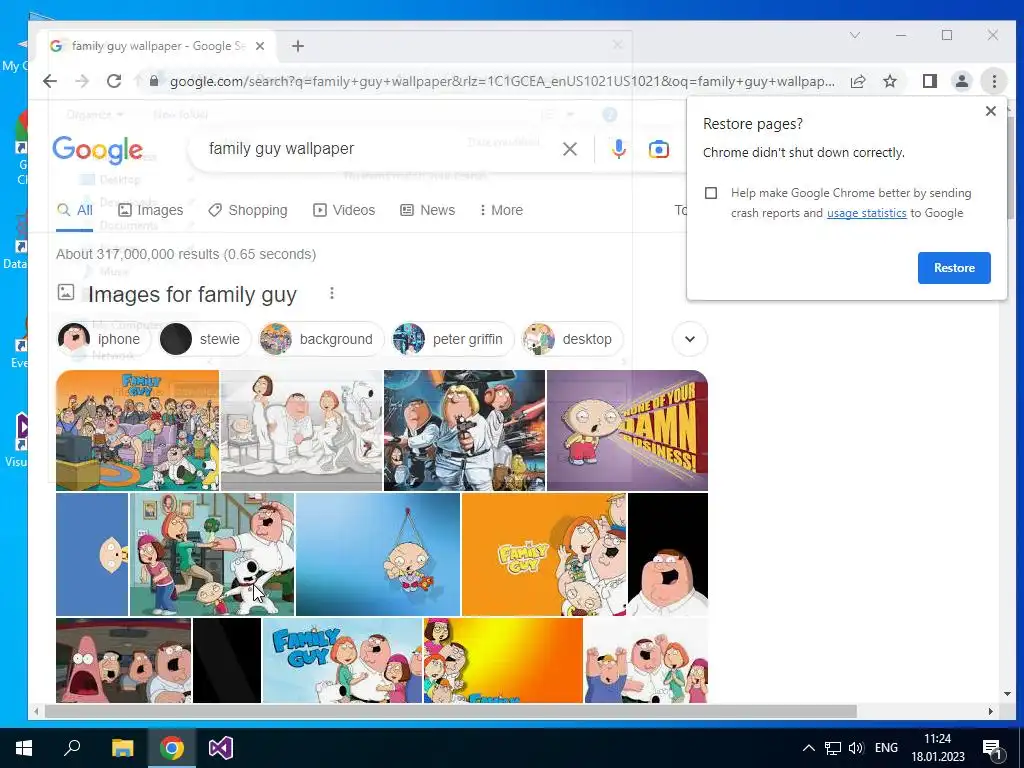Open the shocked Patrick and Peter image

tap(123, 660)
